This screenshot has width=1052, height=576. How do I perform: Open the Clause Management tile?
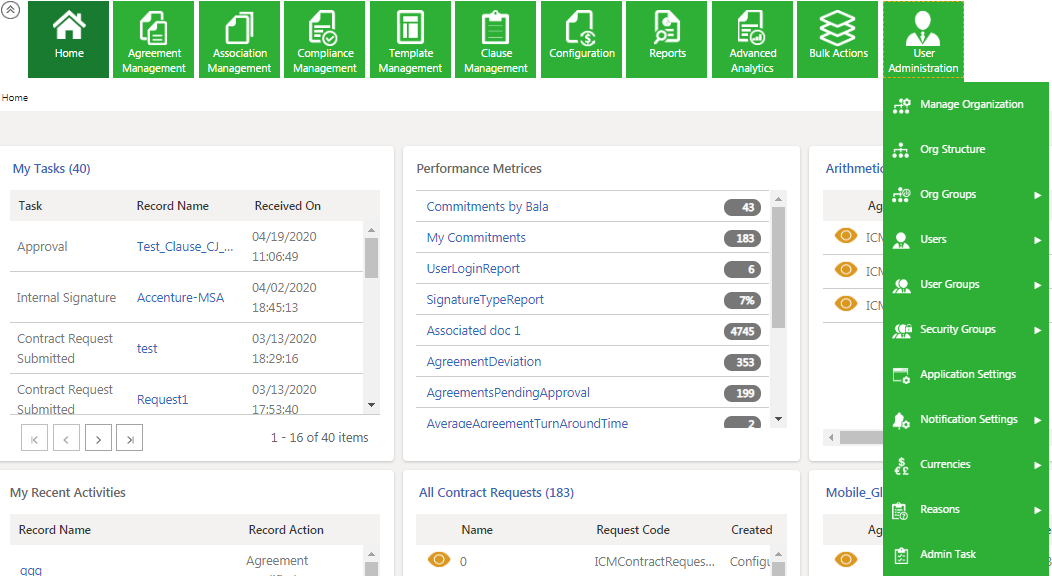click(496, 40)
